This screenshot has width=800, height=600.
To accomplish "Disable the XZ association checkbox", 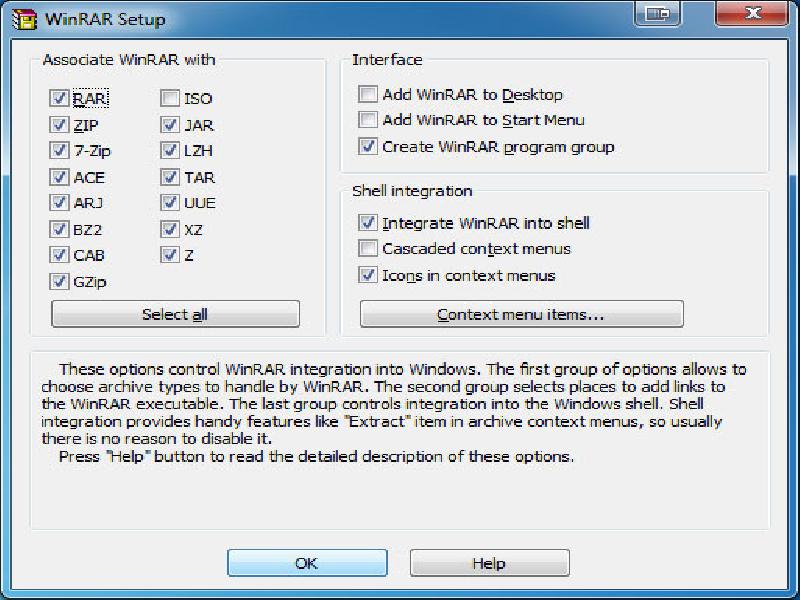I will tap(170, 229).
